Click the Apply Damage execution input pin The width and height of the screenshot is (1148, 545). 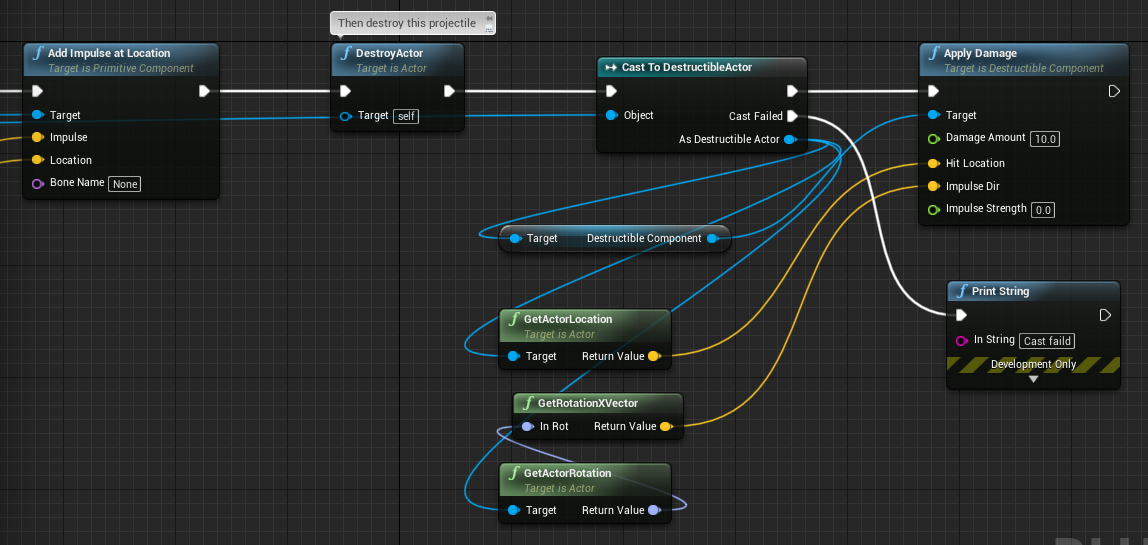tap(933, 91)
